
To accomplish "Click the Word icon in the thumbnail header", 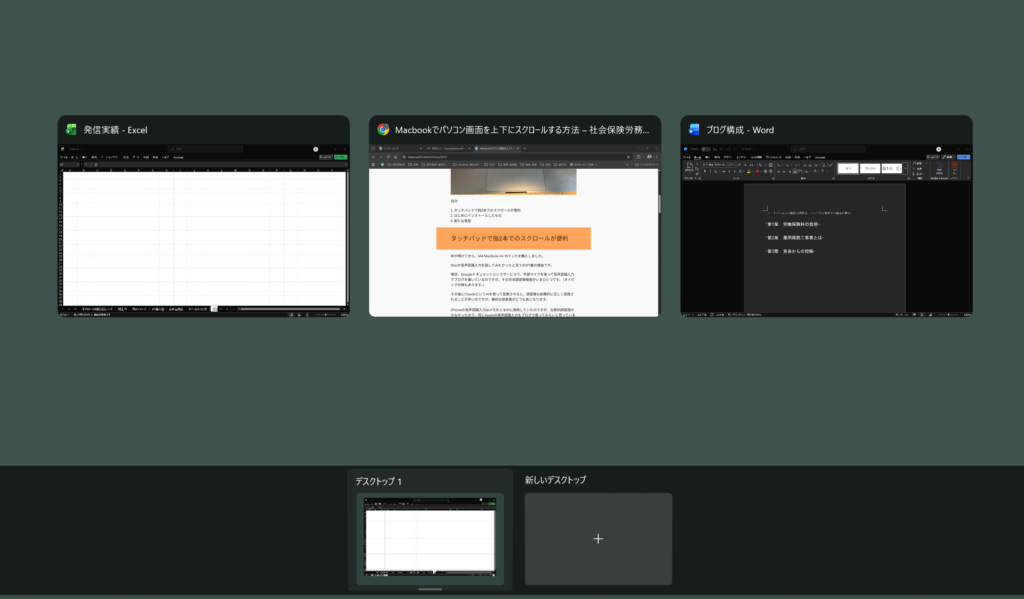I will point(695,130).
